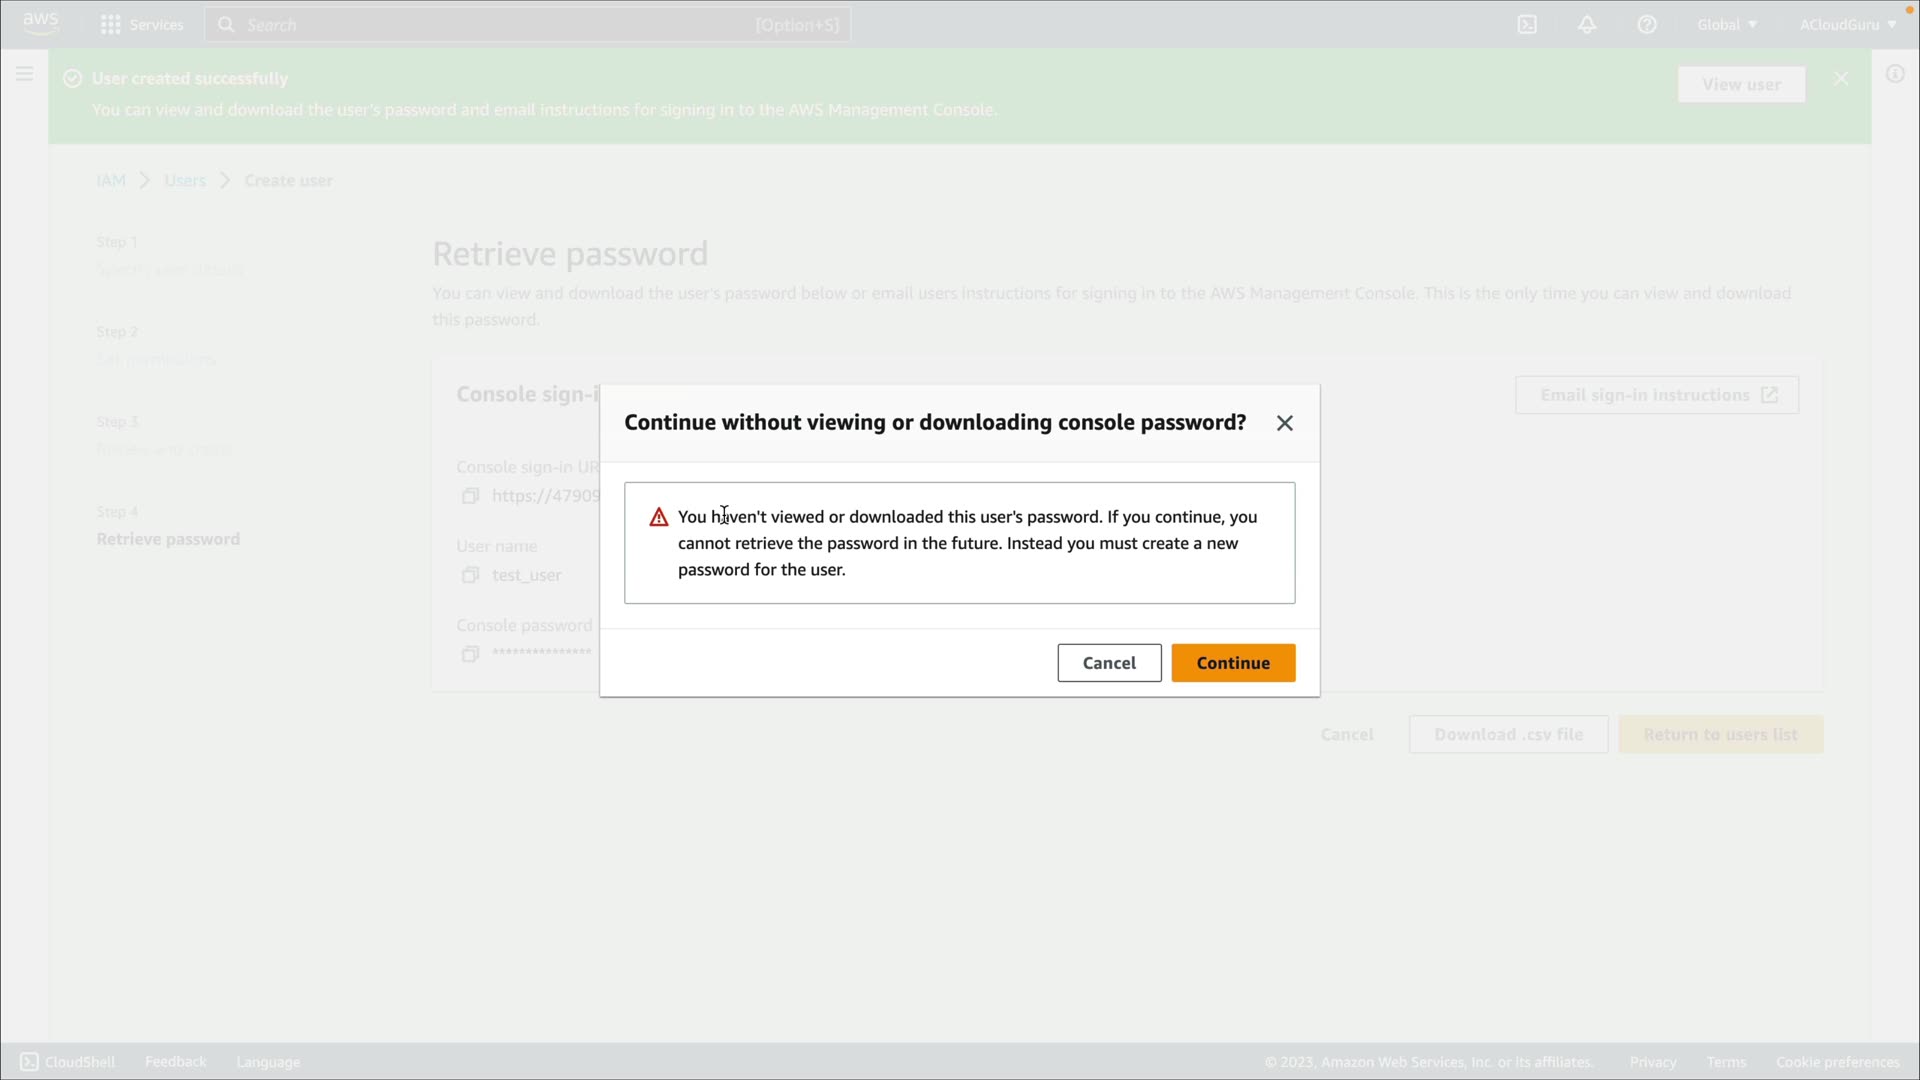1920x1080 pixels.
Task: Open the info panel icon
Action: (1895, 74)
